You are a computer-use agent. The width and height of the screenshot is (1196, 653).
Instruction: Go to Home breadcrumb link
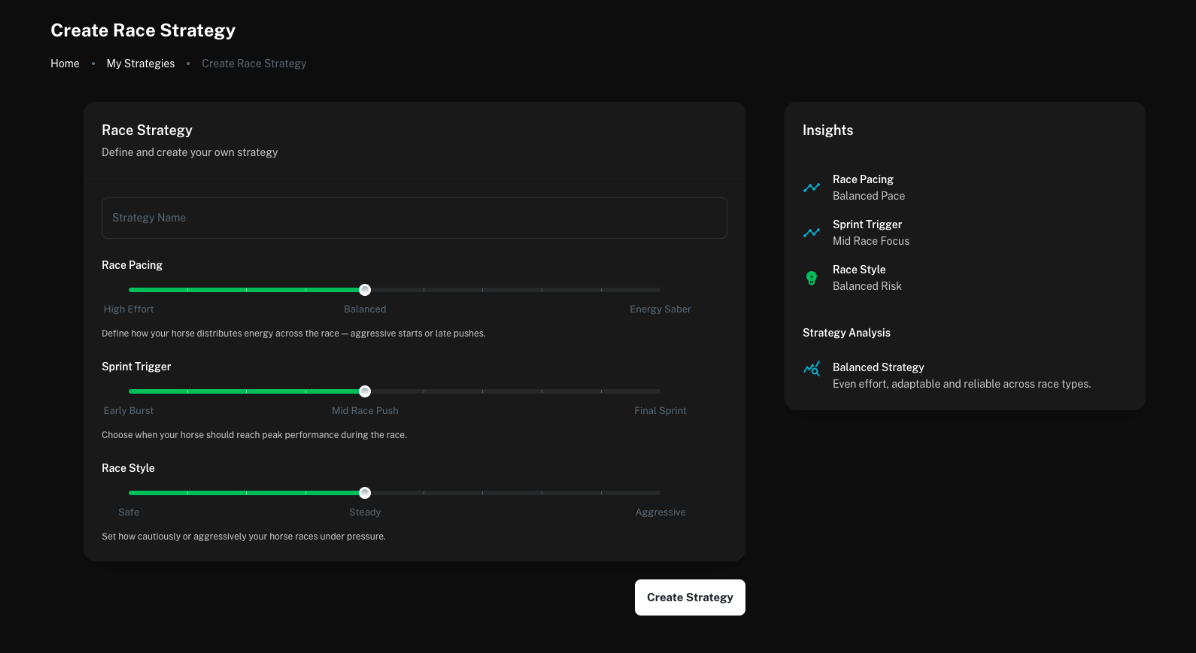pyautogui.click(x=65, y=64)
